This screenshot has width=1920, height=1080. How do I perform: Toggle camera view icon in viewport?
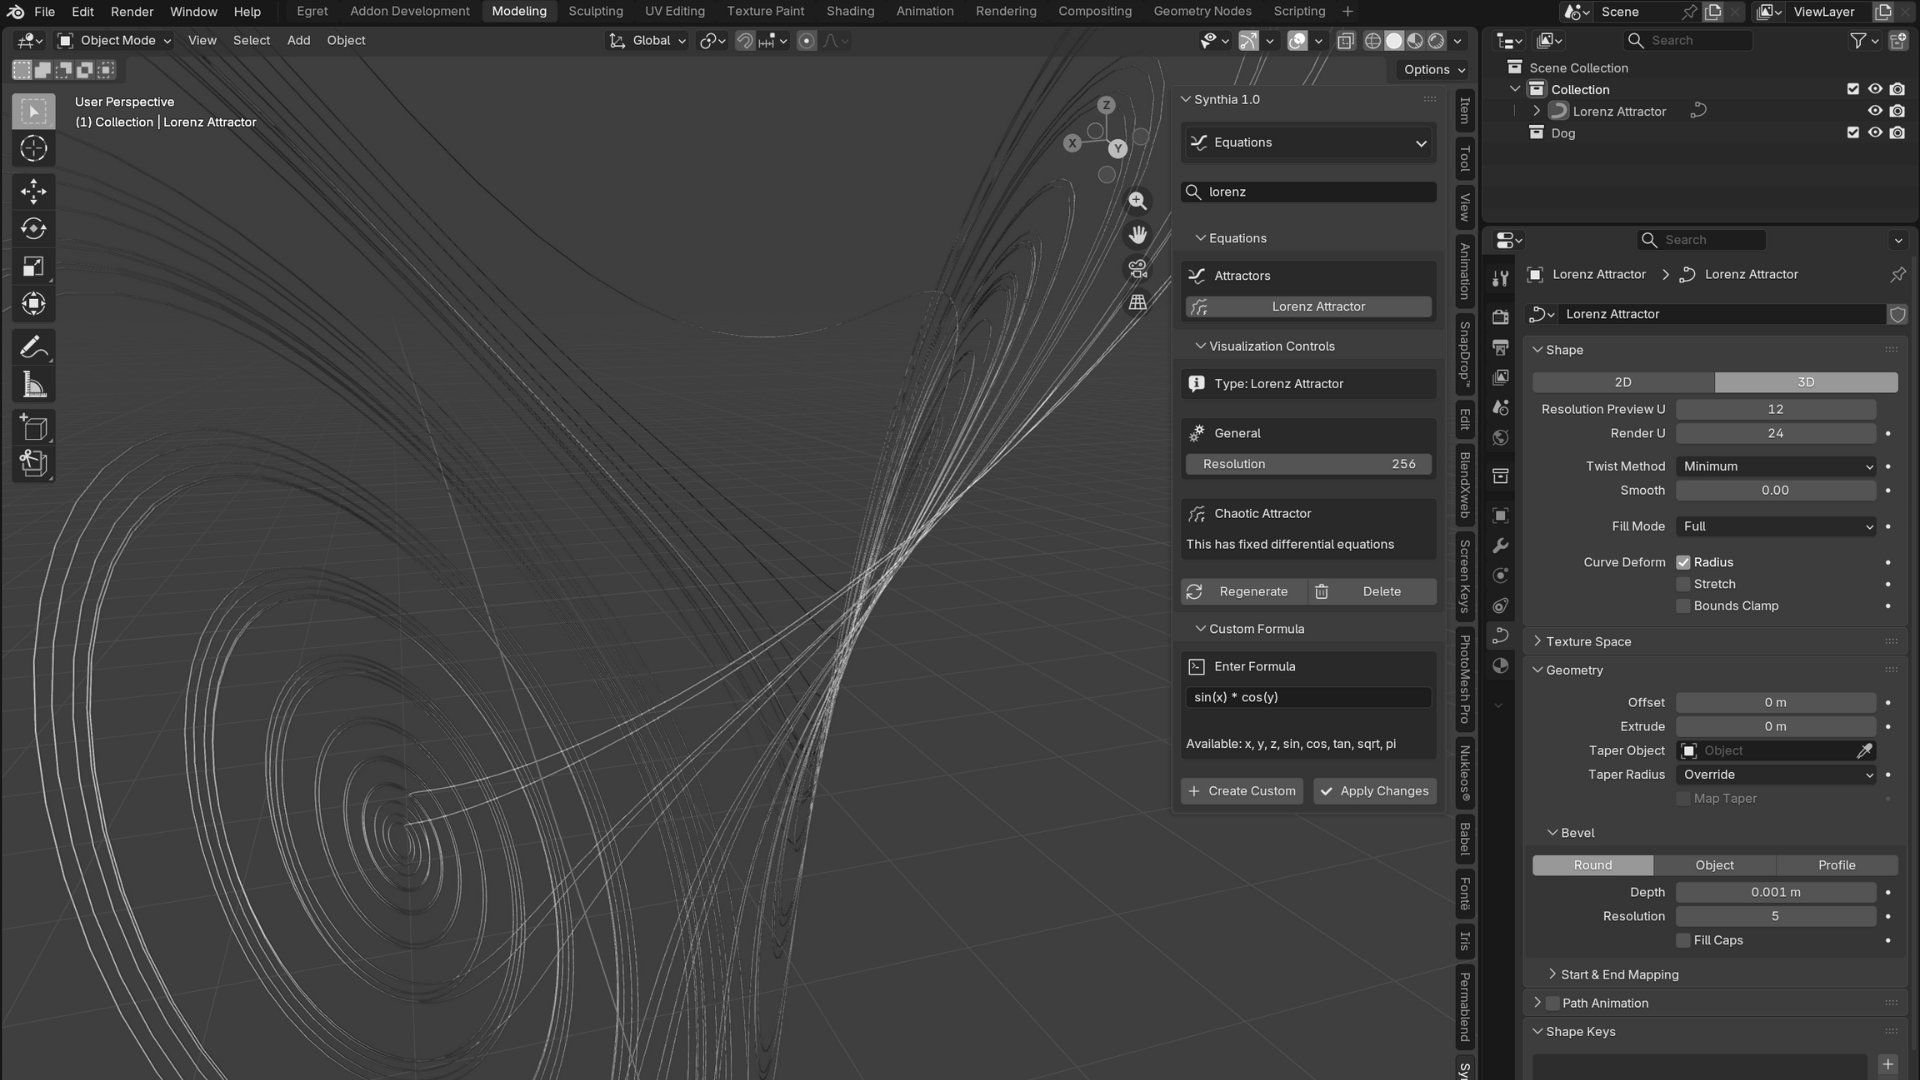(x=1137, y=269)
